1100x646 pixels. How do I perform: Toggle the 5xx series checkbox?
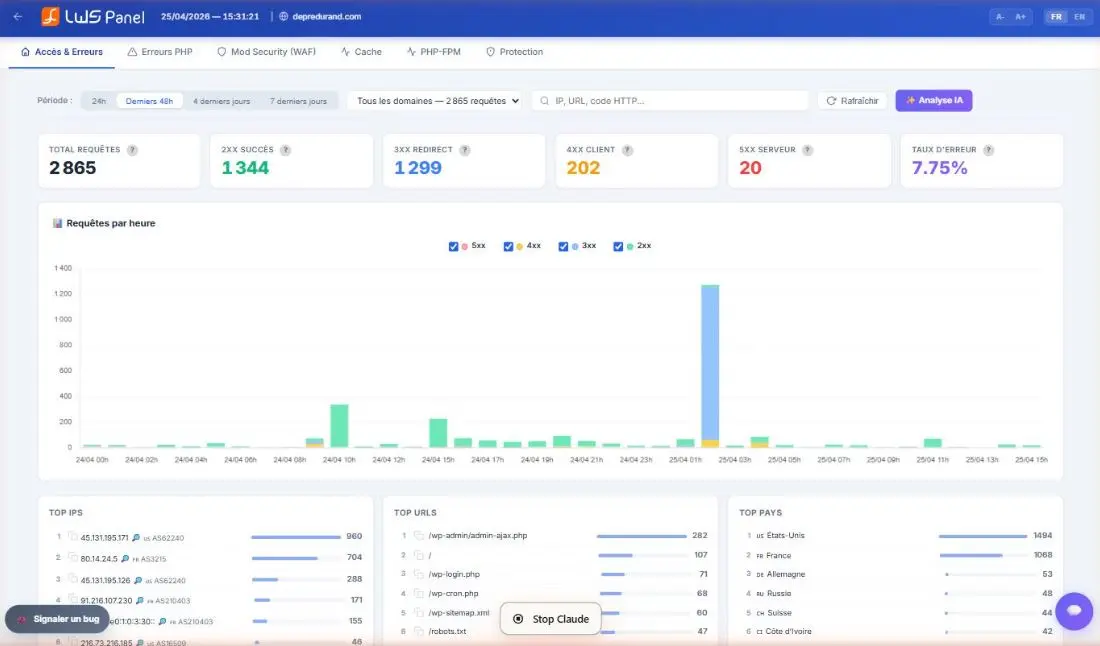[x=453, y=246]
